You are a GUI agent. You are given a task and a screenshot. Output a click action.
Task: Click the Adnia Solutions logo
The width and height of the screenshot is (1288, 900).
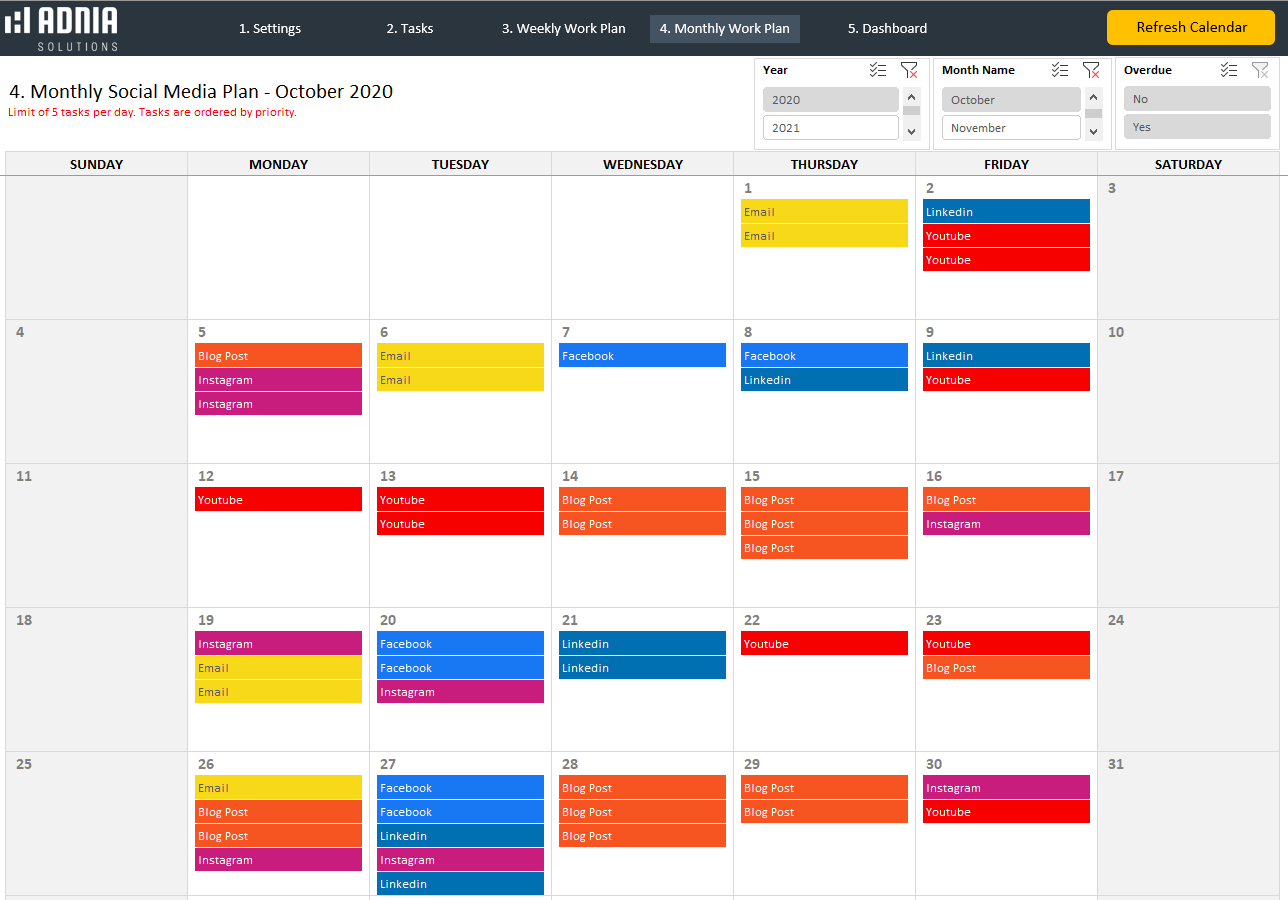(x=62, y=28)
